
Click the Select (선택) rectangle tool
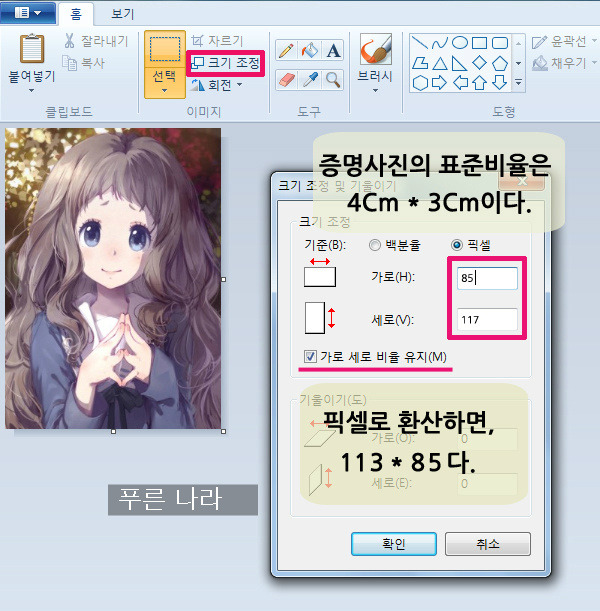point(165,49)
